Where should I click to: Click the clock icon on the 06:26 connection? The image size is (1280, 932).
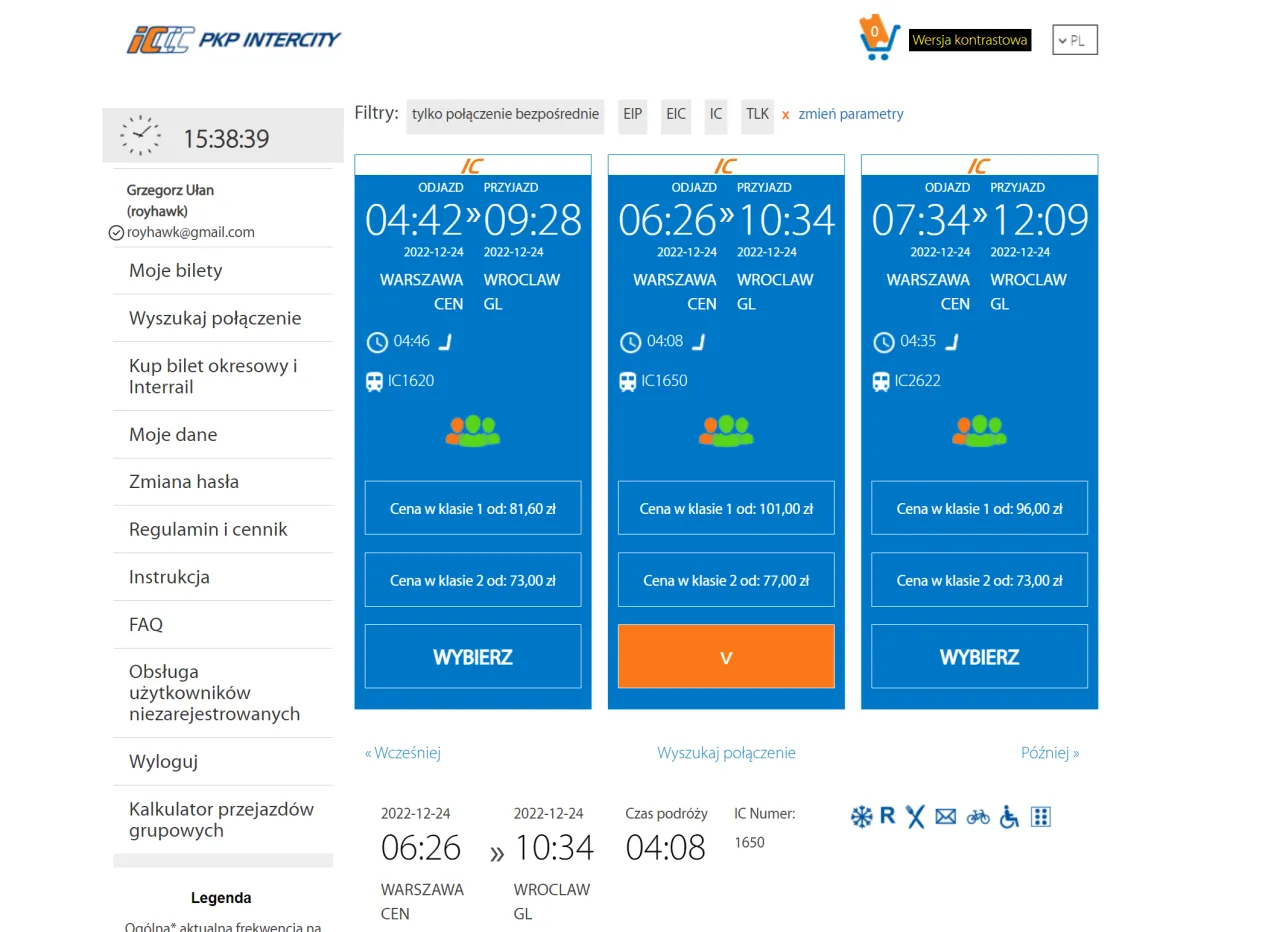pyautogui.click(x=630, y=342)
